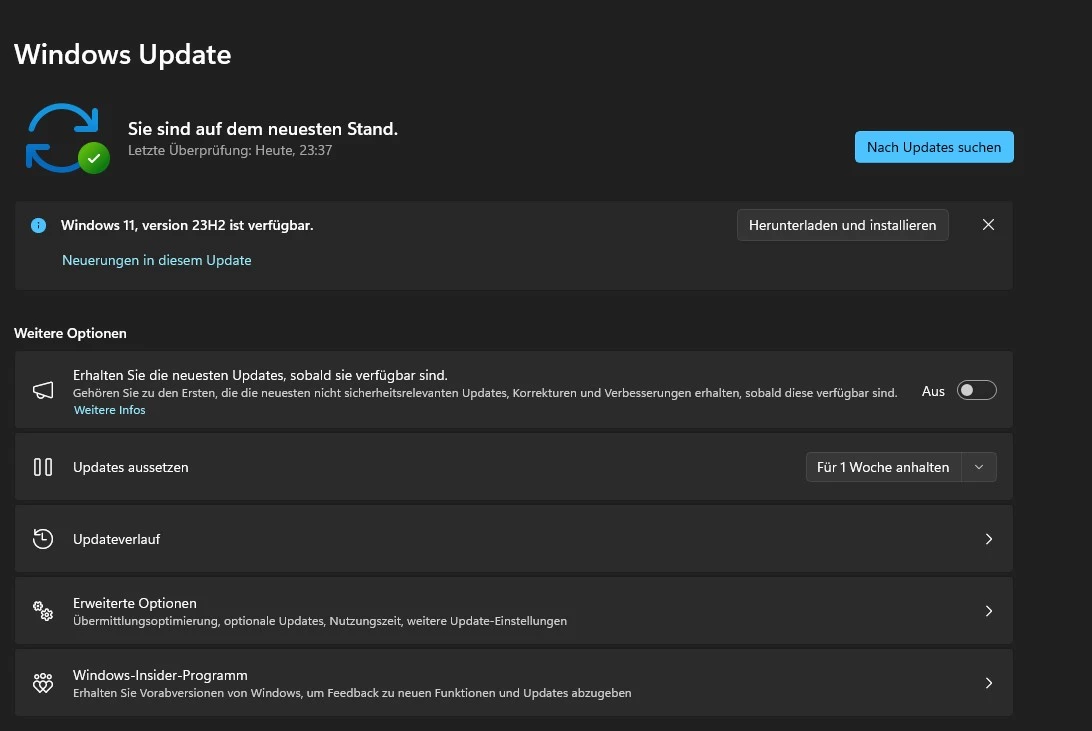
Task: Click the pause icon next to Updates aussetzen
Action: pyautogui.click(x=43, y=467)
